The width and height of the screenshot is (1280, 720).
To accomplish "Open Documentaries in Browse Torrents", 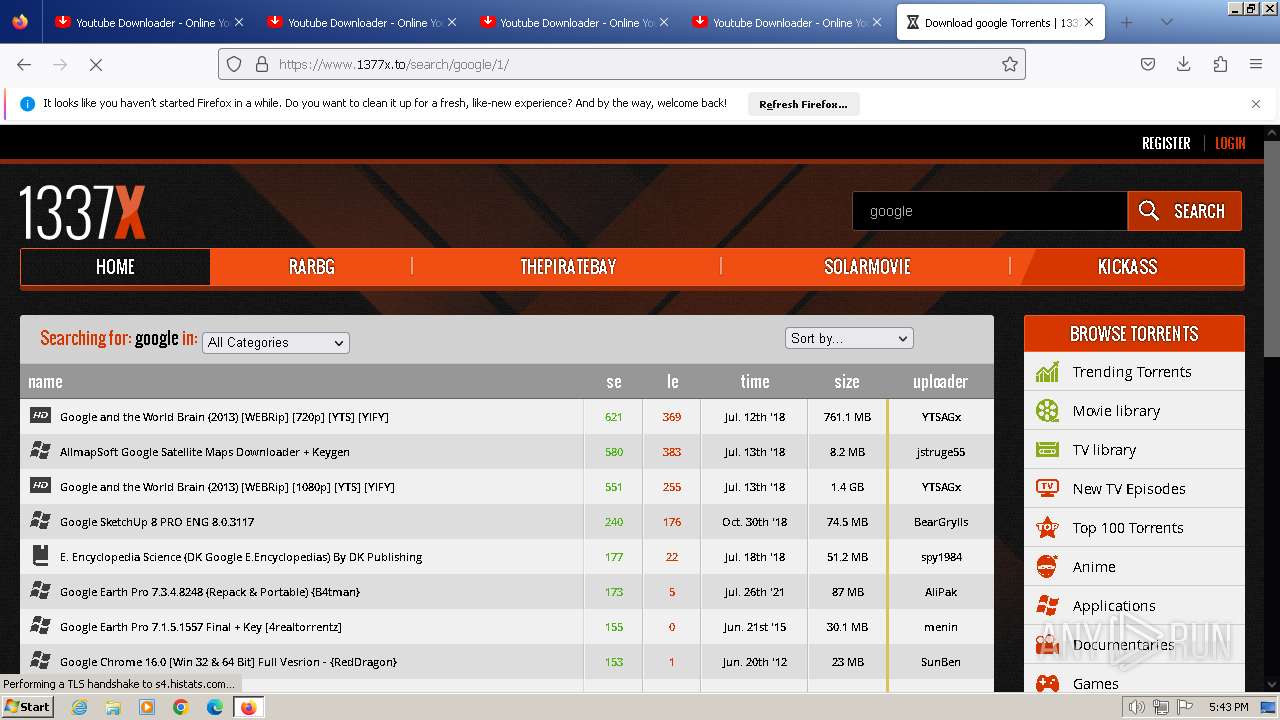I will tap(1123, 645).
